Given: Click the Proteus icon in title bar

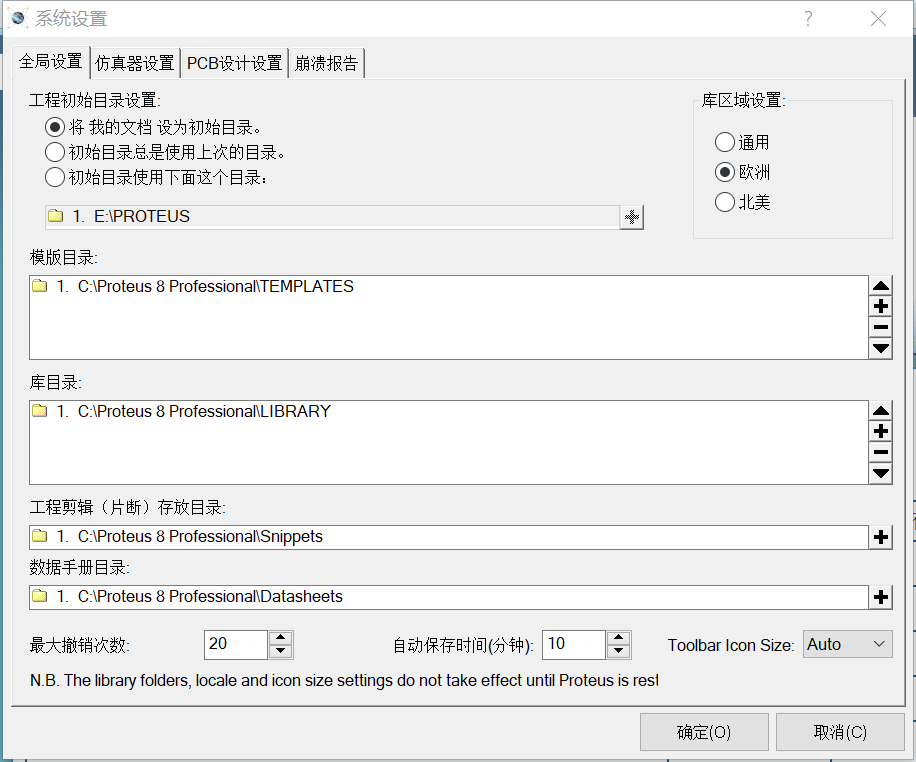Looking at the screenshot, I should coord(18,19).
